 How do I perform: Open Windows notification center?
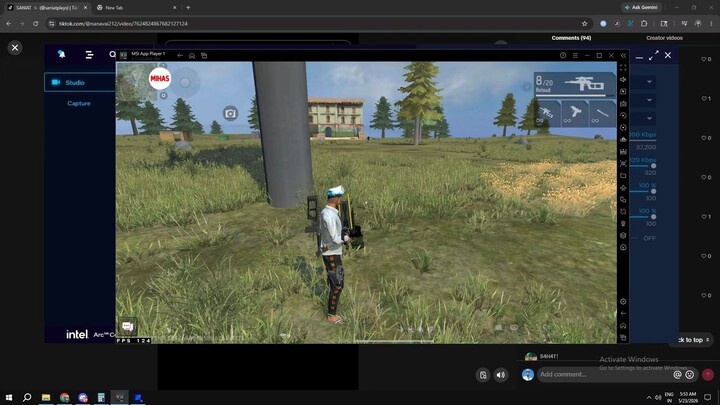[708, 398]
